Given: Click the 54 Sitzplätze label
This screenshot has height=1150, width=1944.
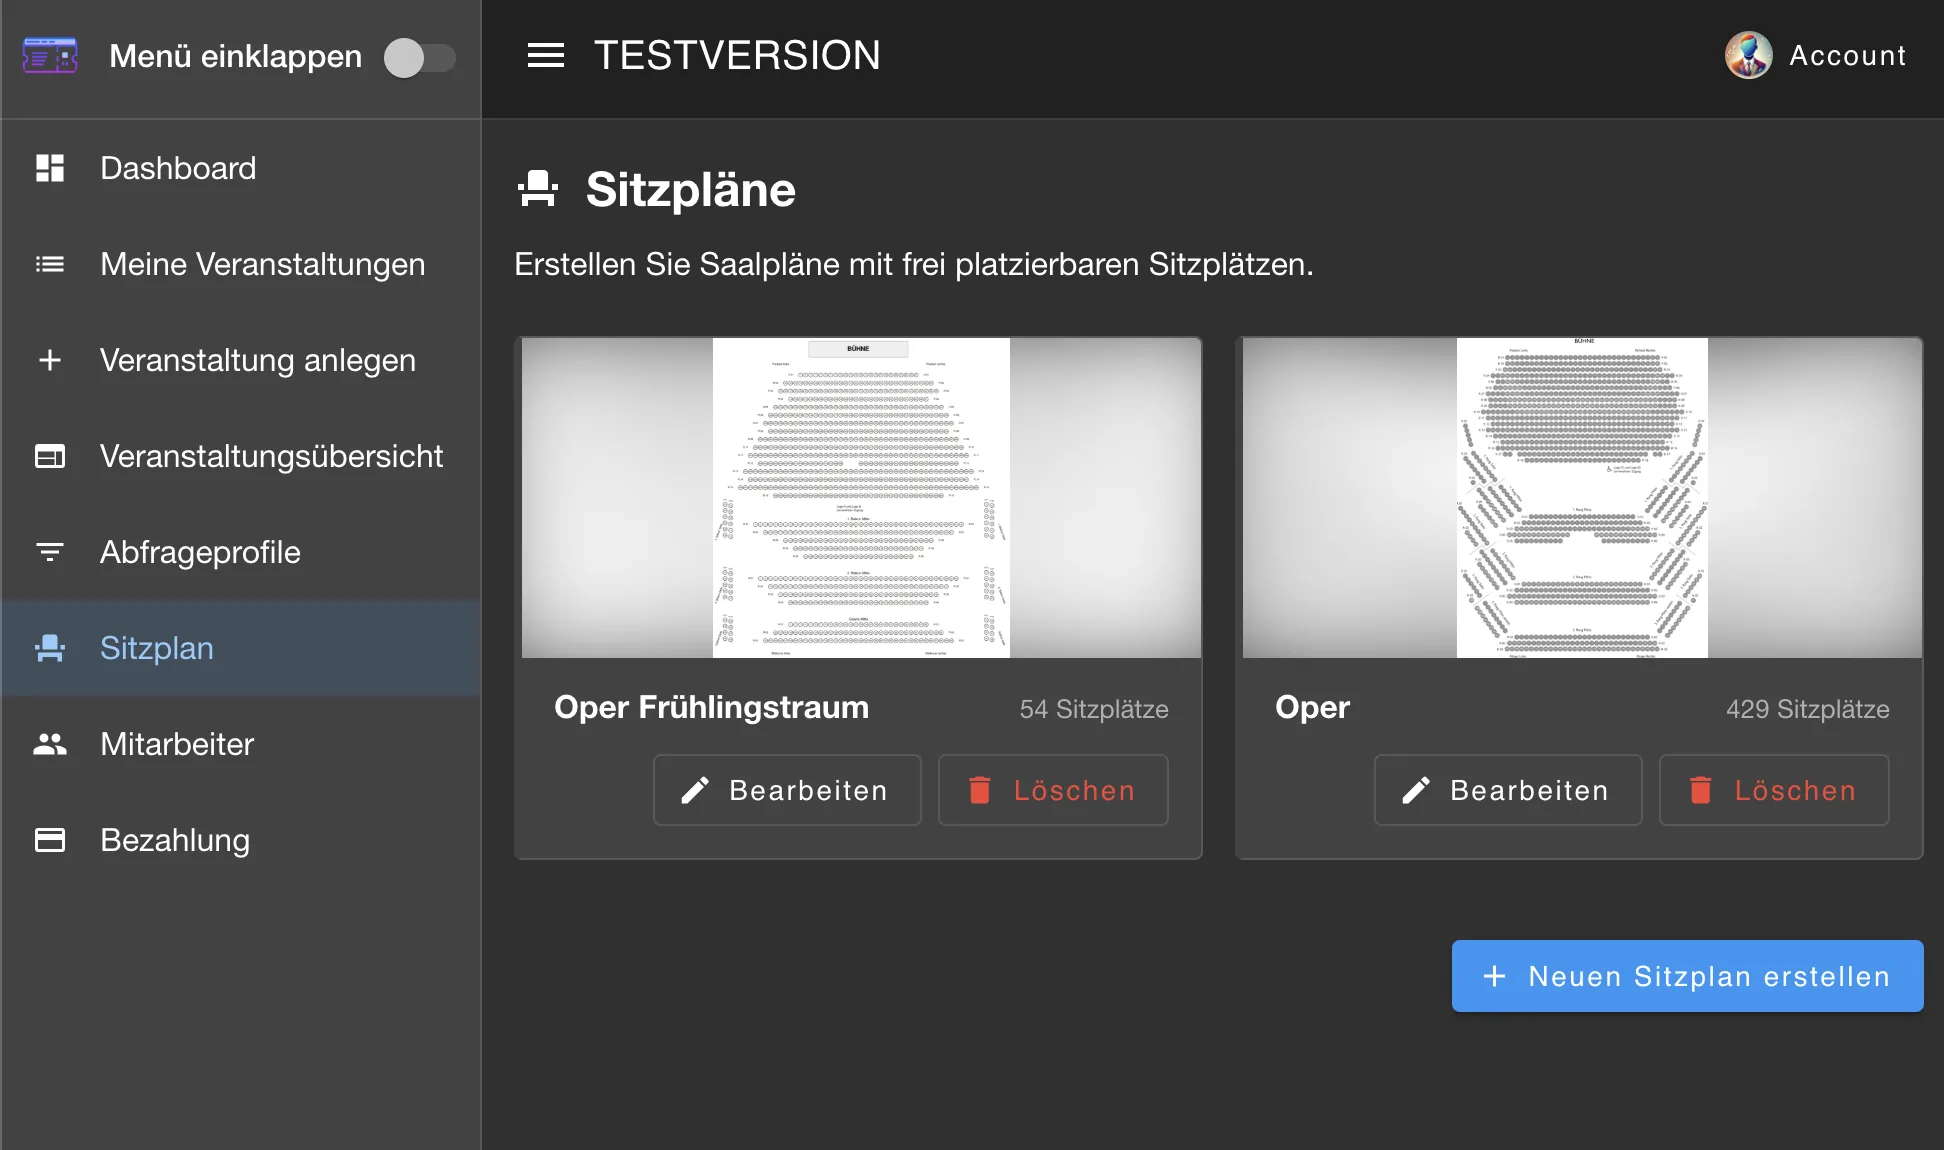Looking at the screenshot, I should pos(1094,709).
